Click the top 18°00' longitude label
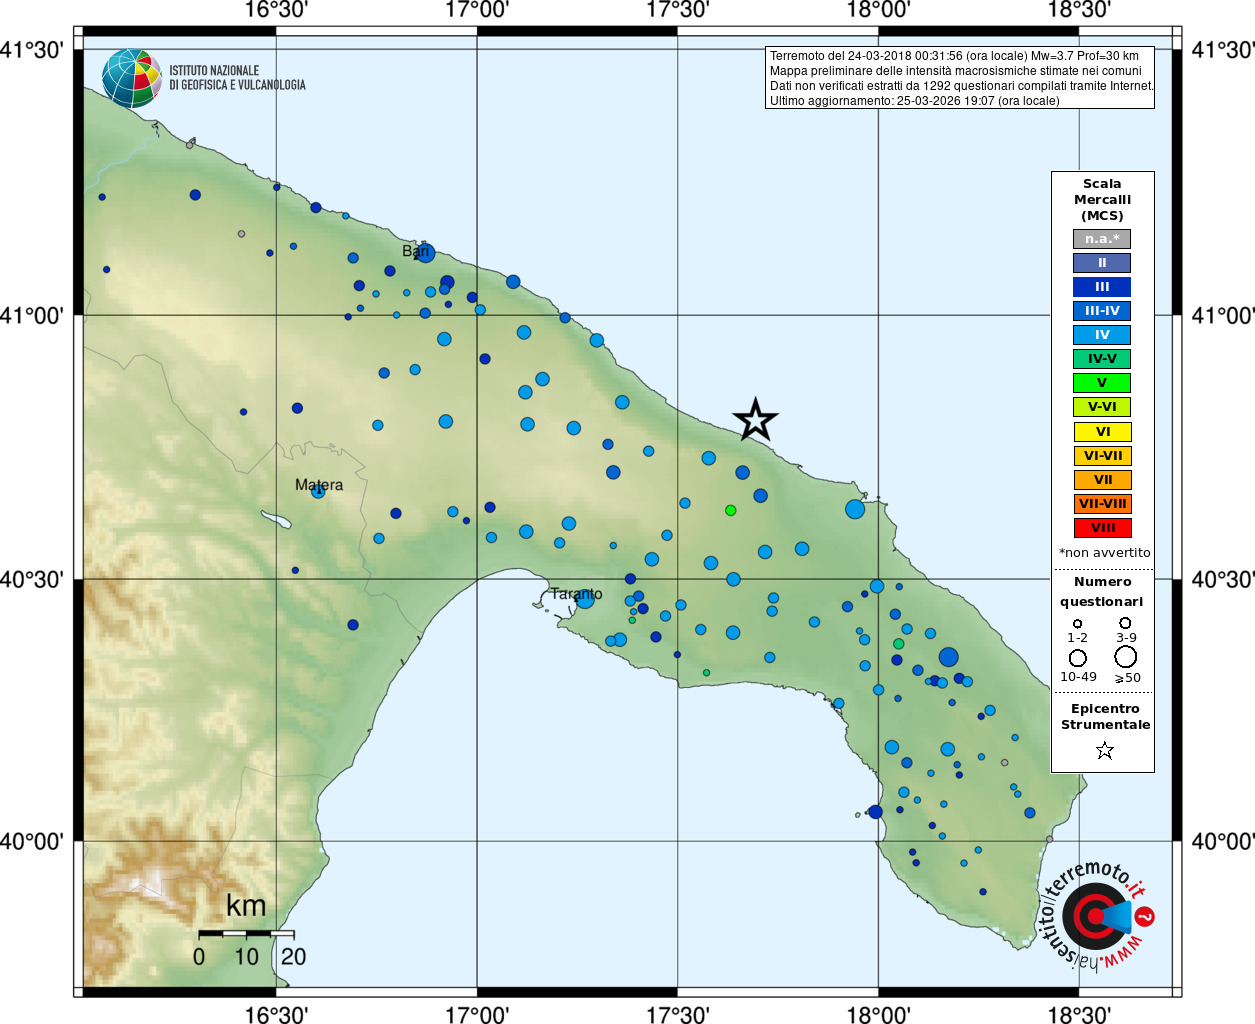 (x=878, y=10)
